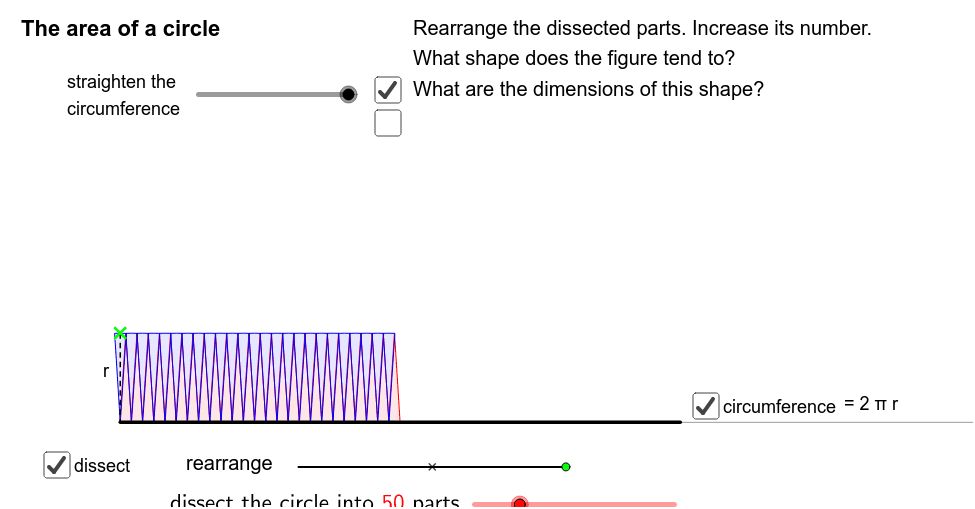Toggle the circumference checkbox
The height and width of the screenshot is (509, 975).
point(706,406)
